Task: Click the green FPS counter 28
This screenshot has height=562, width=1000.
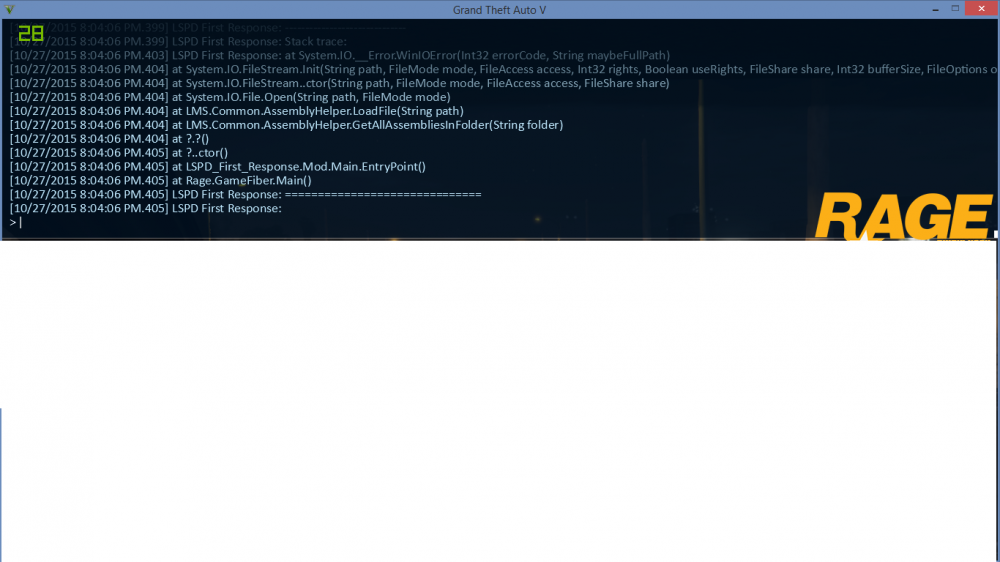Action: click(31, 33)
